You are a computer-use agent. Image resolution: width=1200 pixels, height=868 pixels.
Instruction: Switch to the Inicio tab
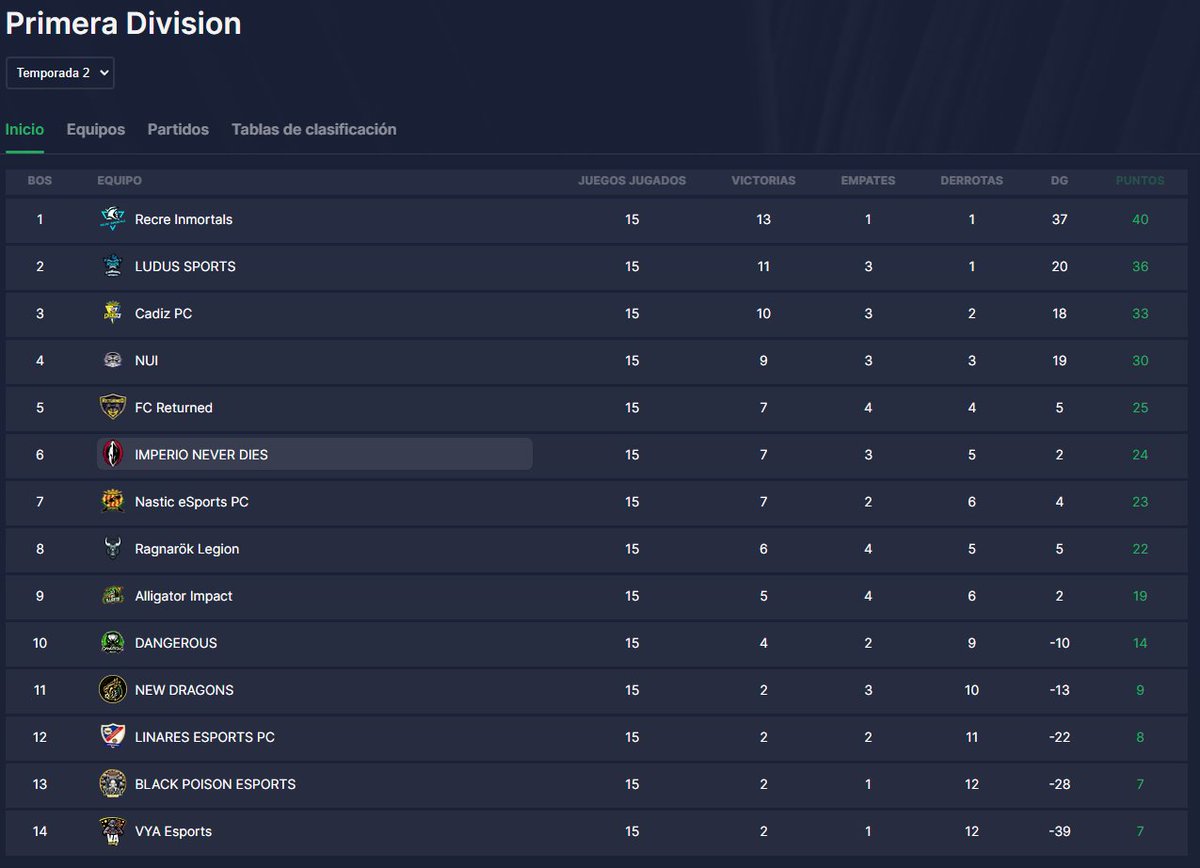pos(25,129)
